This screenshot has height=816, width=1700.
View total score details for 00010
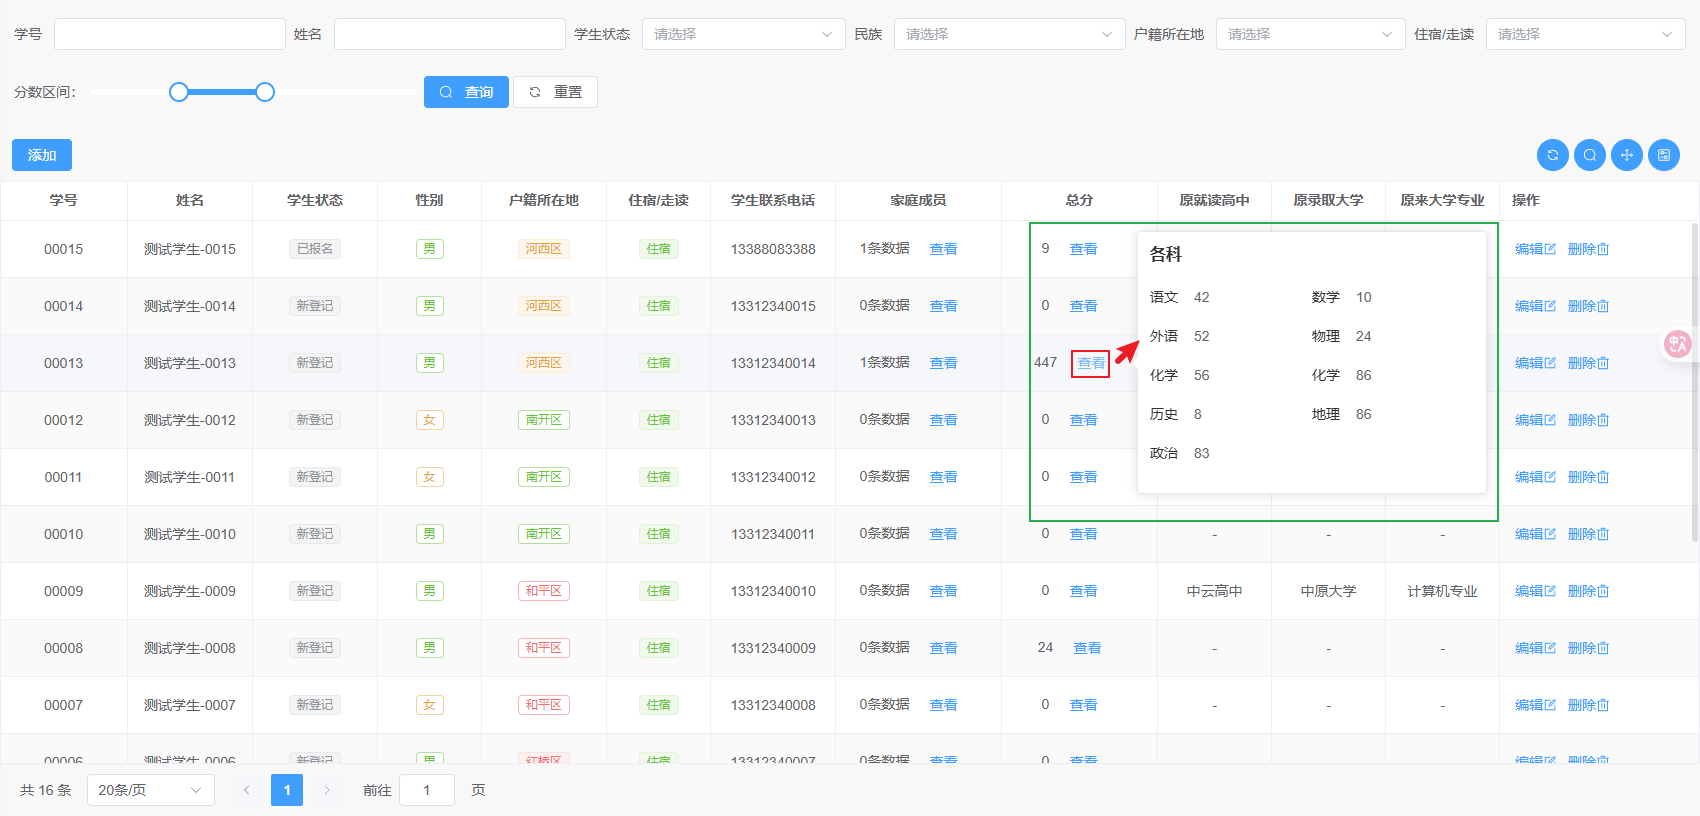(x=1083, y=534)
